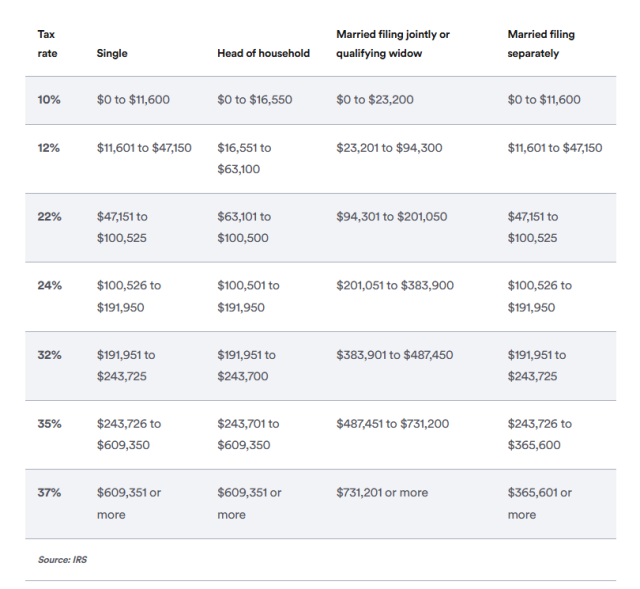Select the 35% tax rate cell

click(49, 423)
